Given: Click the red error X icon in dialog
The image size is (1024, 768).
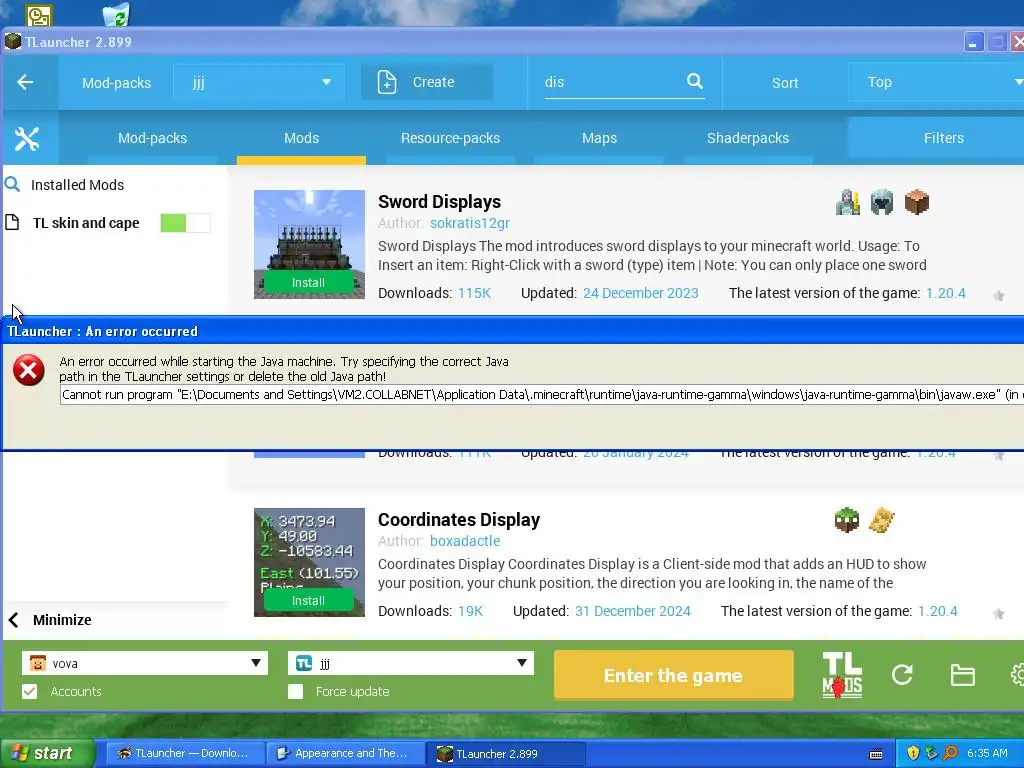Looking at the screenshot, I should pyautogui.click(x=29, y=370).
